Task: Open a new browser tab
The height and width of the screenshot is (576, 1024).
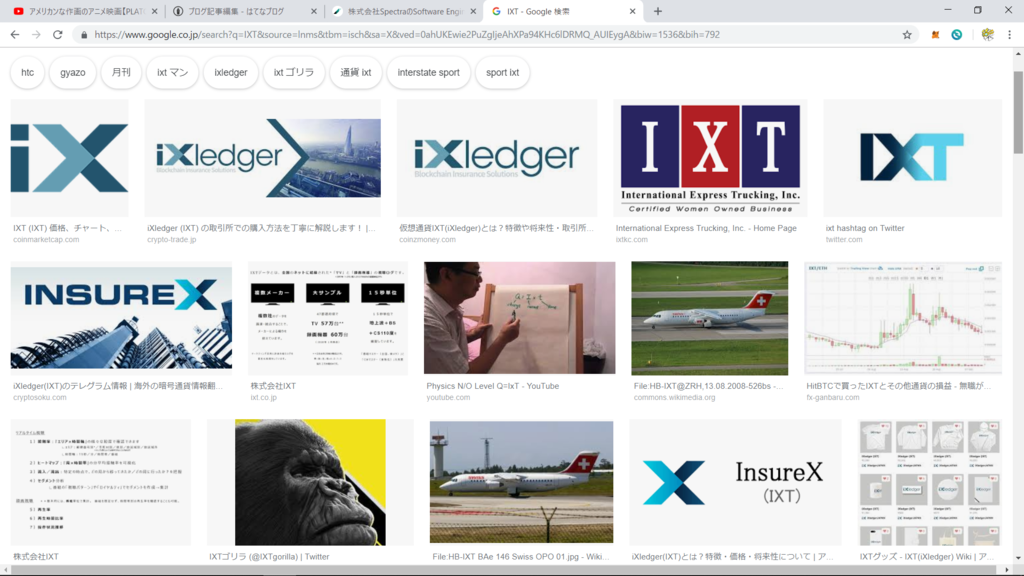Action: tap(658, 11)
